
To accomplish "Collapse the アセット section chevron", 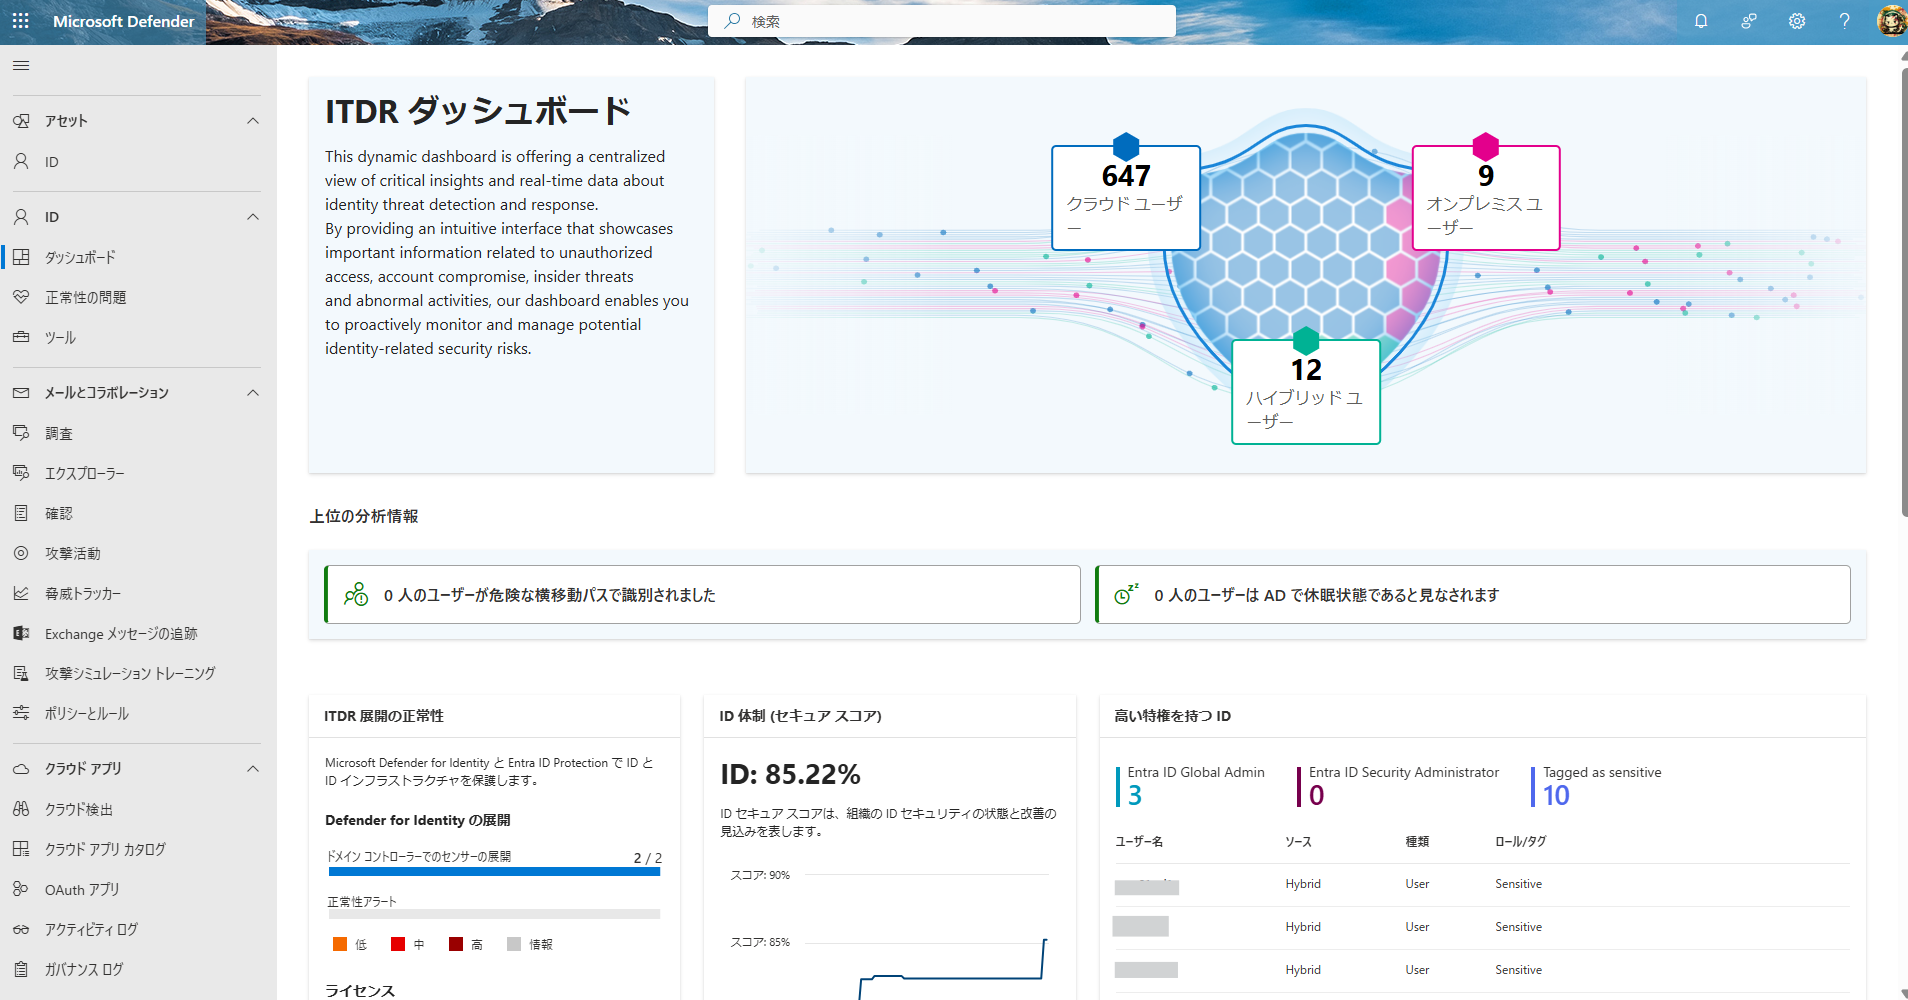I will pos(253,120).
